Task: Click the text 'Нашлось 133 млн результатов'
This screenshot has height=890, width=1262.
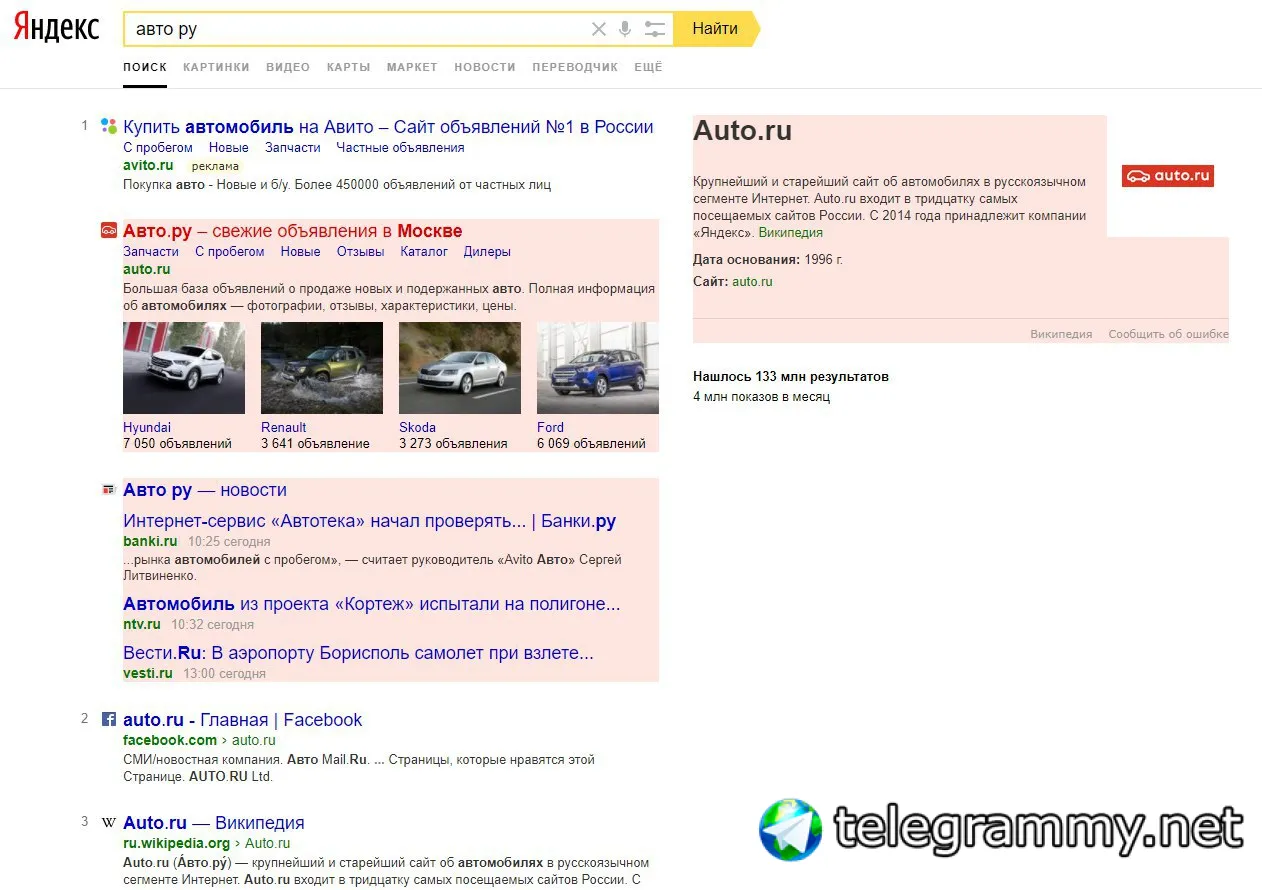Action: [x=791, y=377]
